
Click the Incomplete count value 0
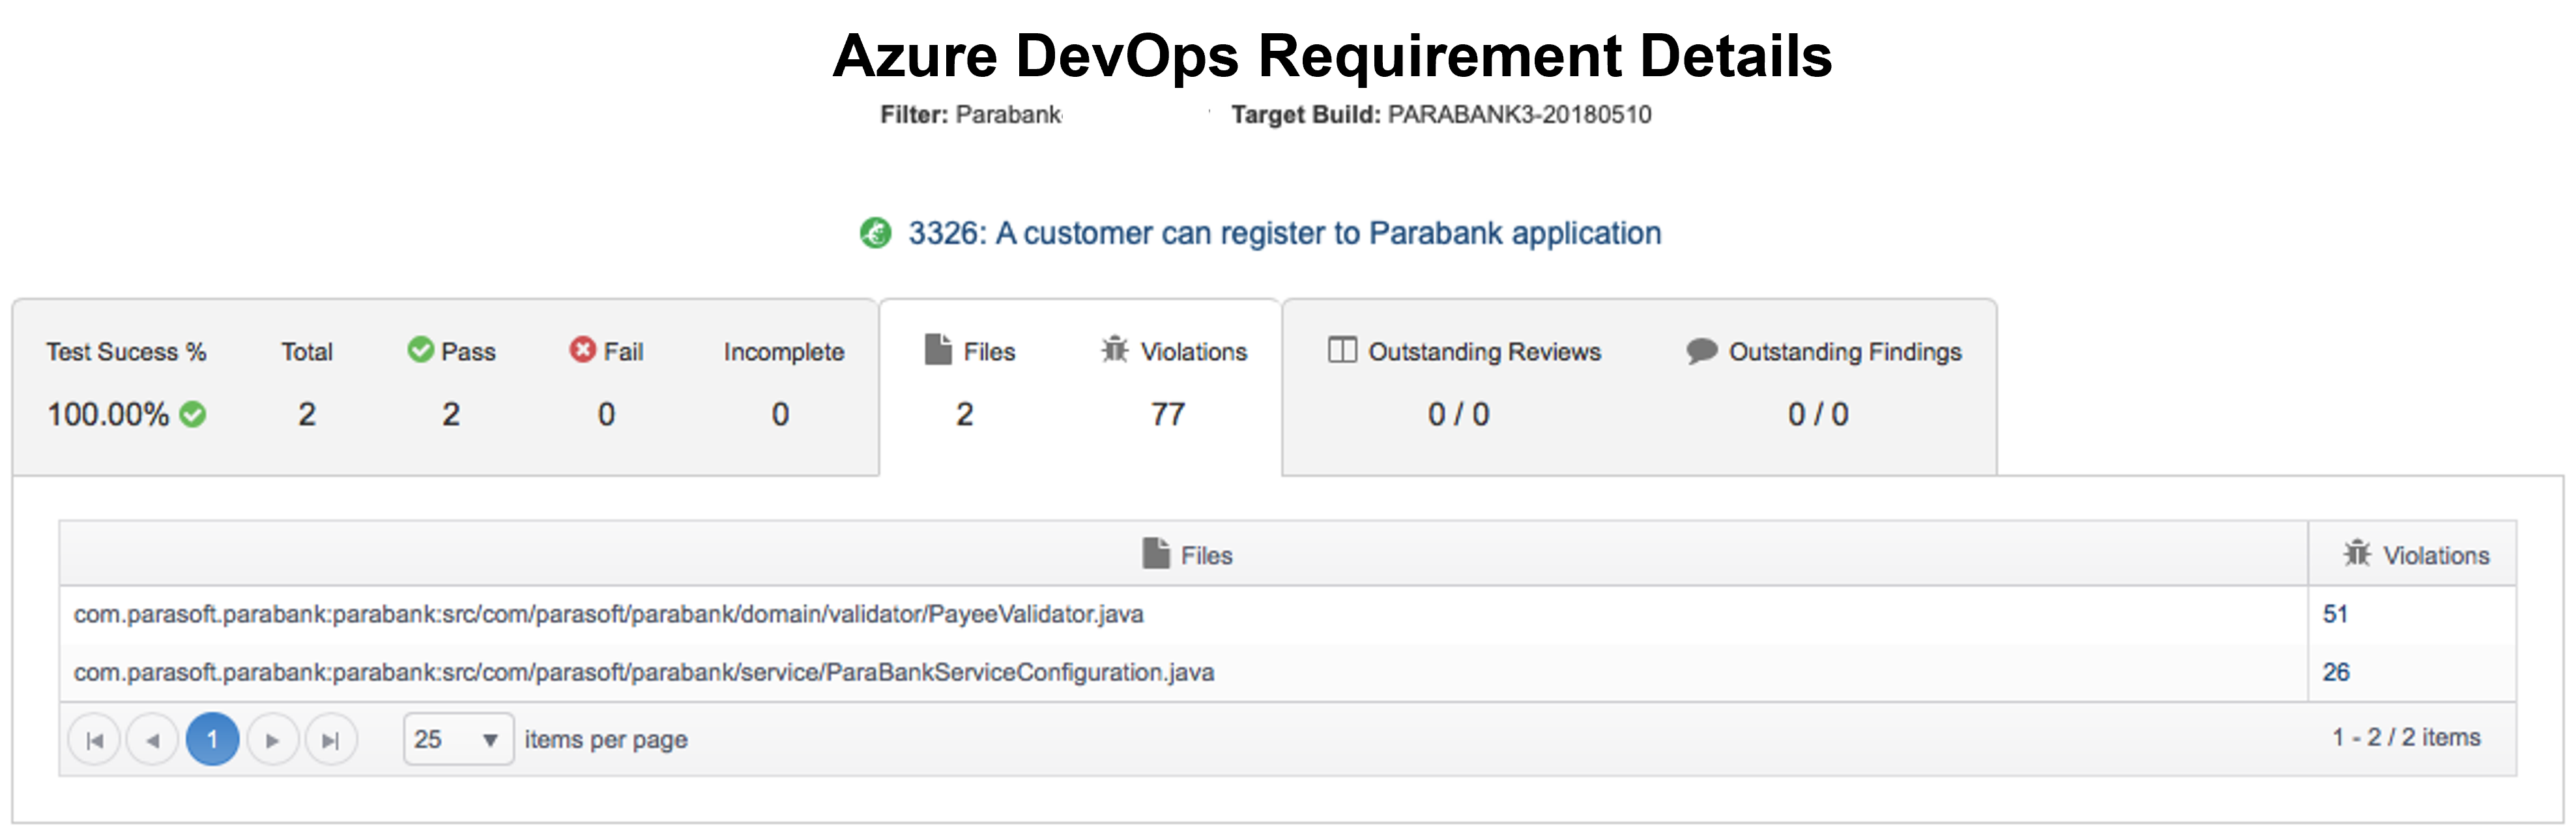coord(780,414)
